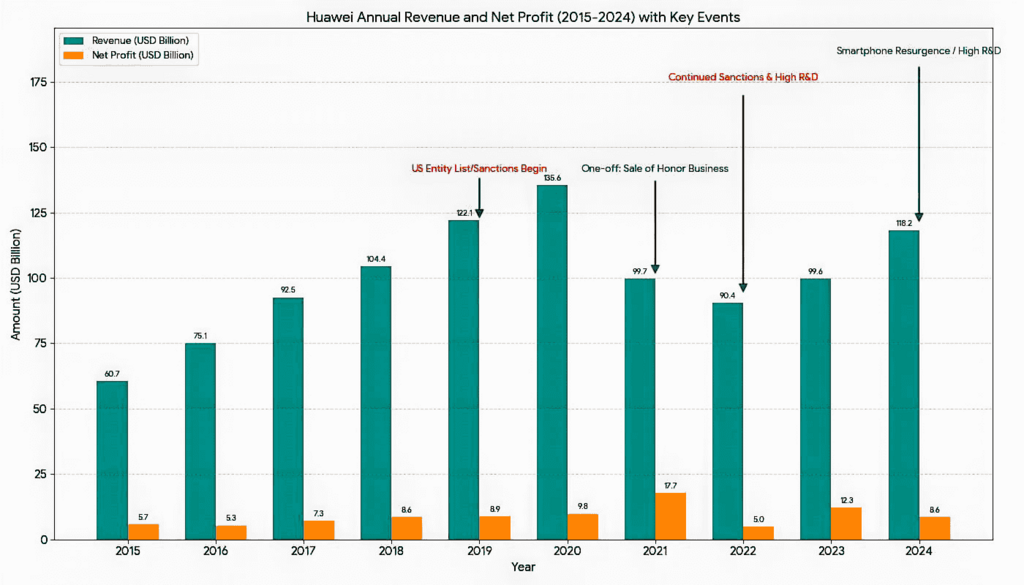Image resolution: width=1024 pixels, height=585 pixels.
Task: Click the 2023 net profit bar labeled 12.3
Action: point(846,523)
